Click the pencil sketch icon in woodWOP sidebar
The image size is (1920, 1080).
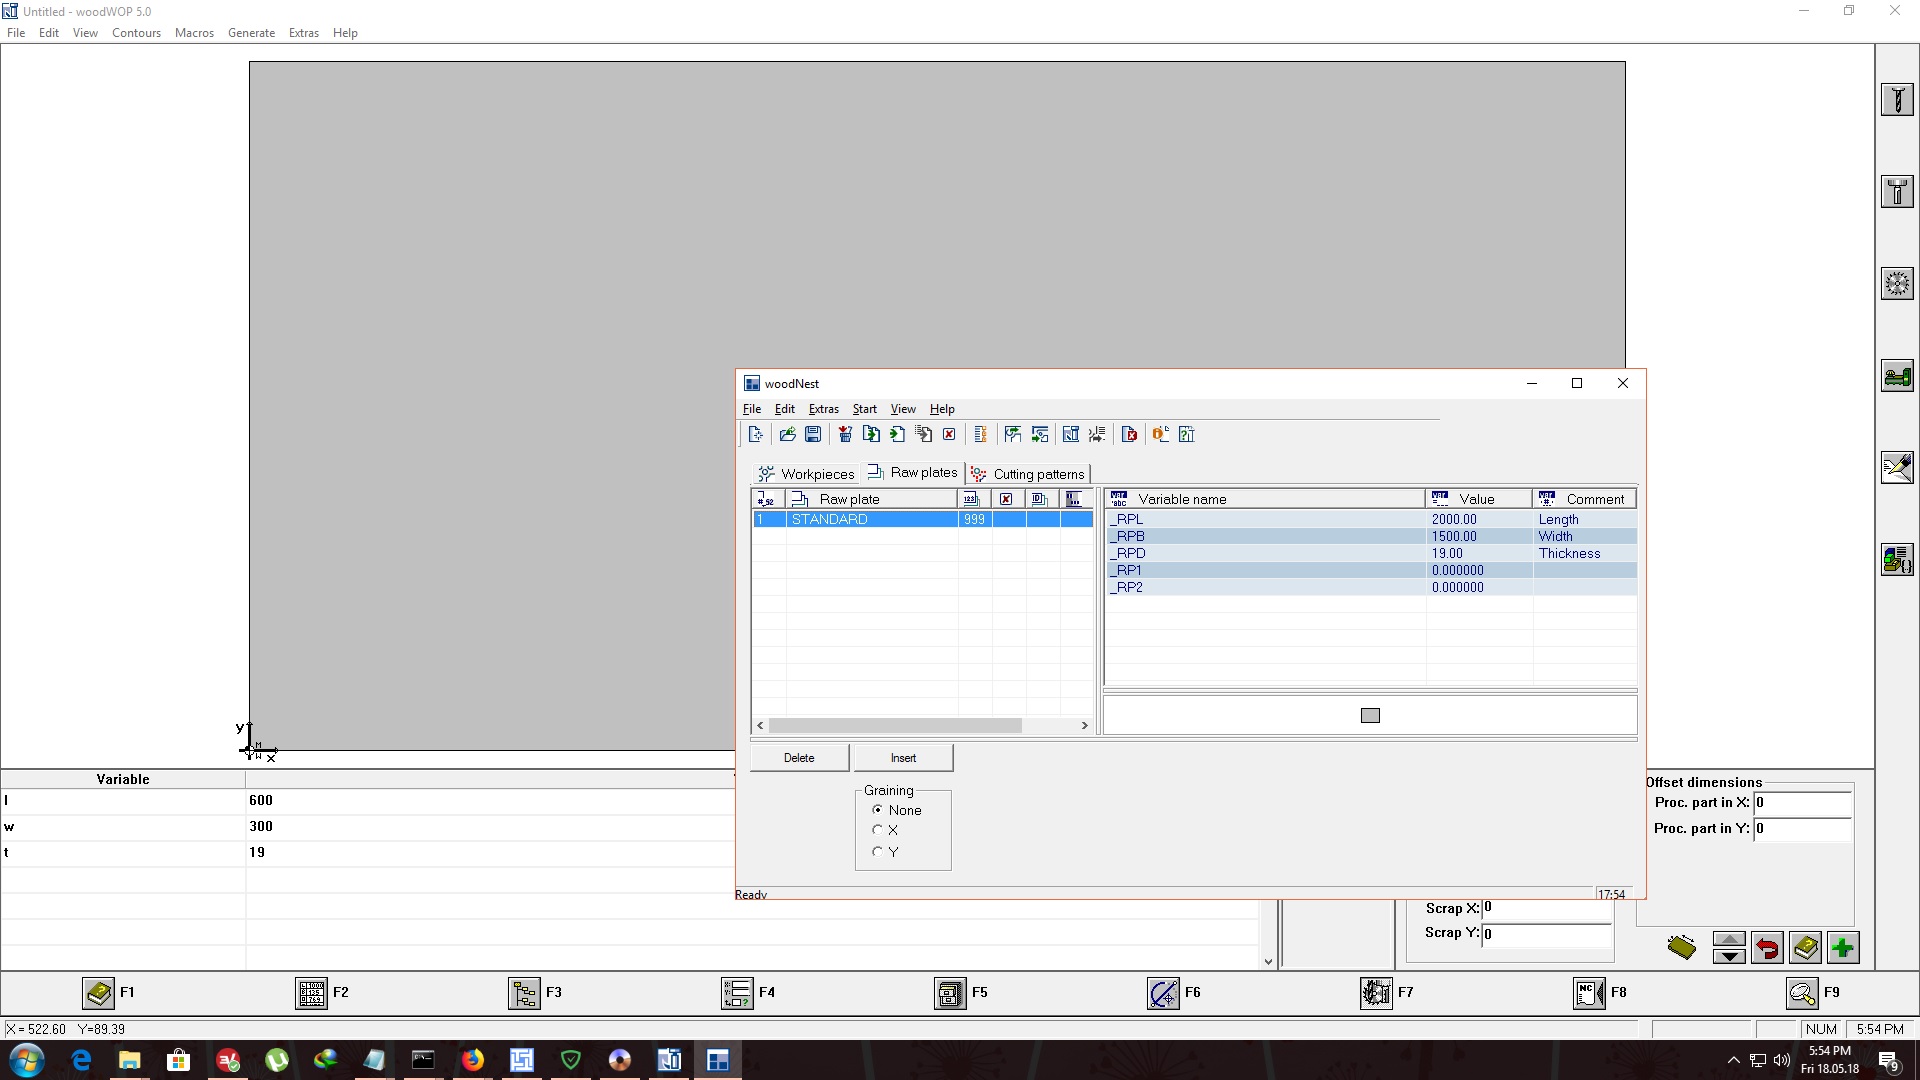click(x=1897, y=467)
